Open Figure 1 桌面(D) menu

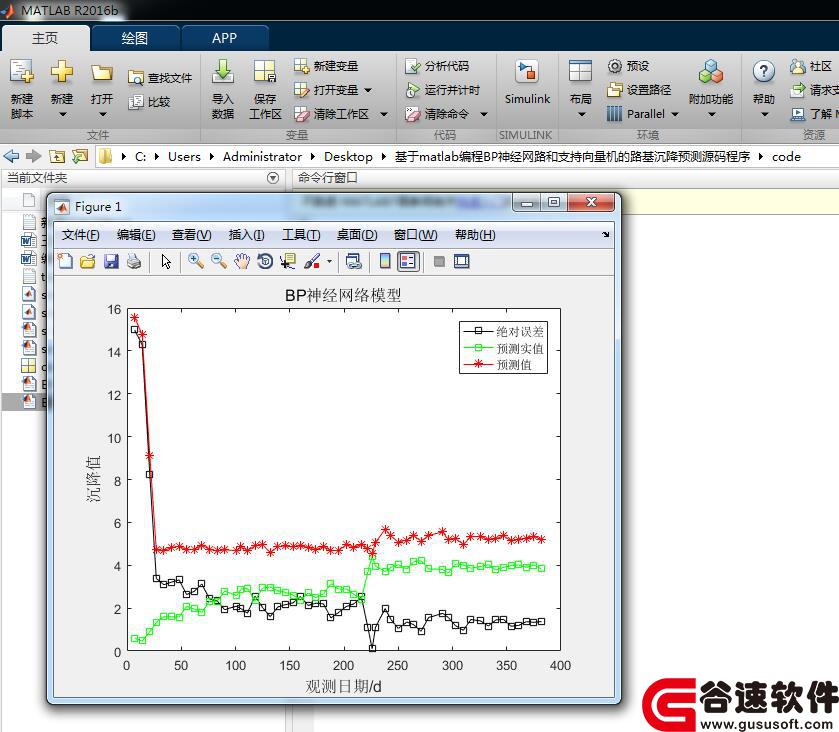click(357, 235)
